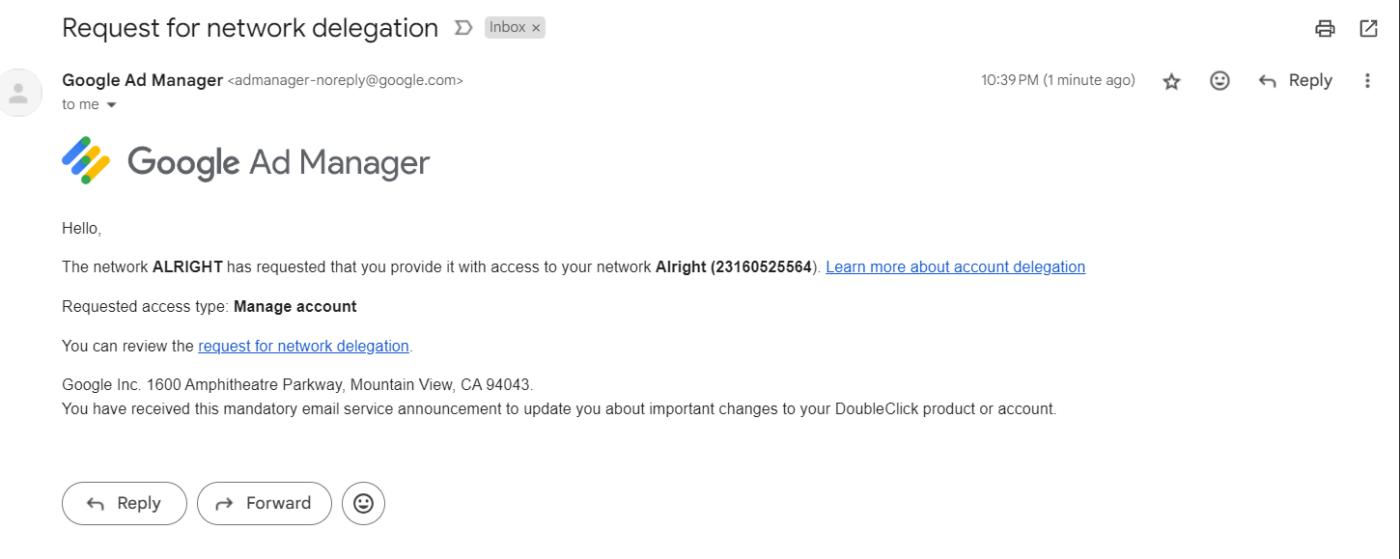
Task: Open the "request for network delegation" link
Action: point(303,346)
